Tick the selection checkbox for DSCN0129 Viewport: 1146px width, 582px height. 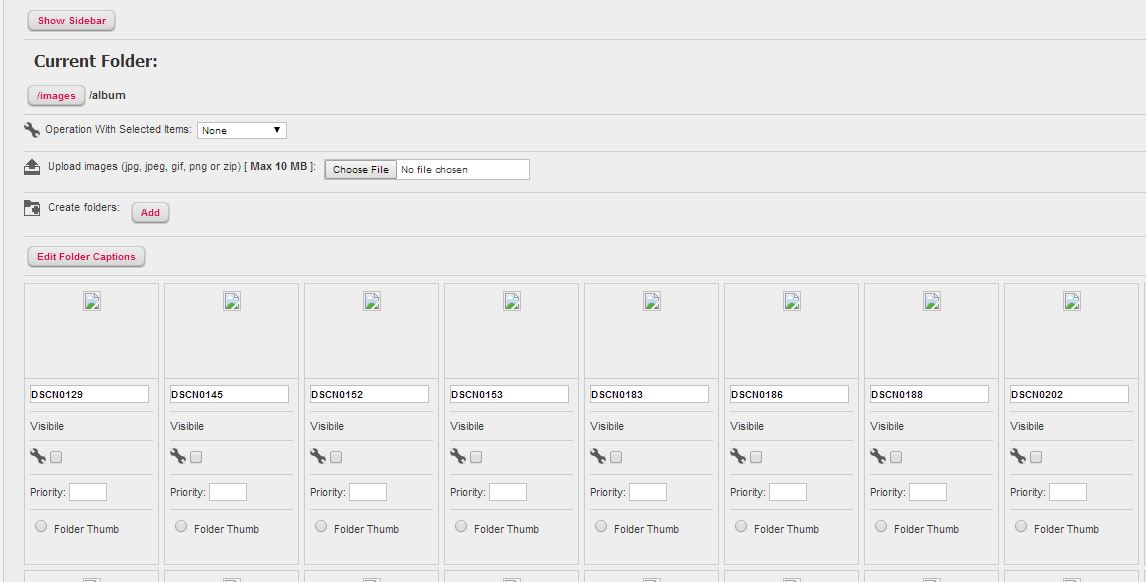click(56, 457)
